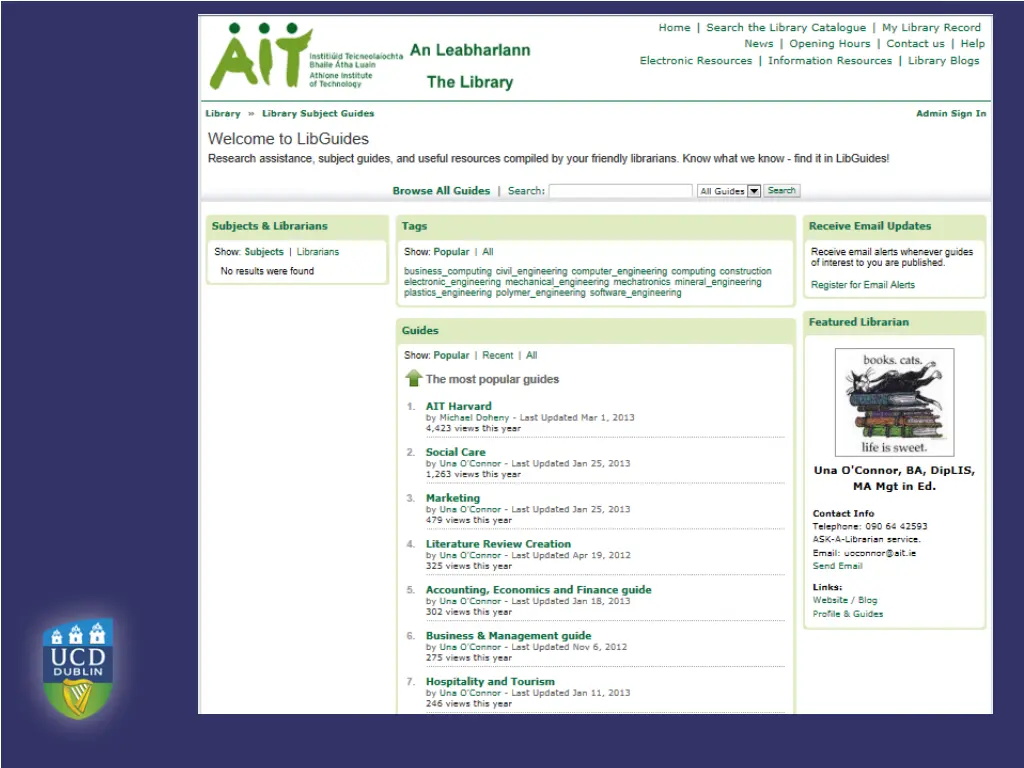Show Subjects in Subjects & Librarians panel

(264, 252)
